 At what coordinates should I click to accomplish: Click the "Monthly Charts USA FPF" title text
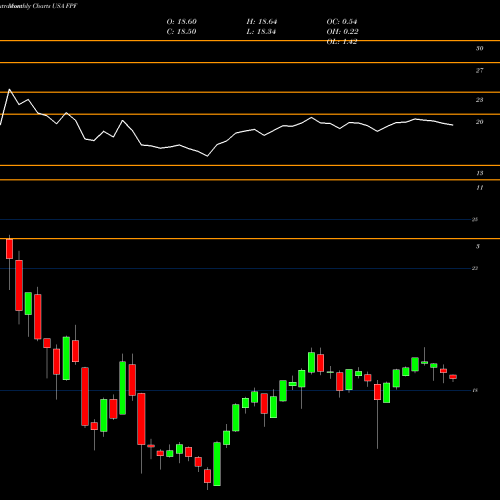[x=43, y=6]
